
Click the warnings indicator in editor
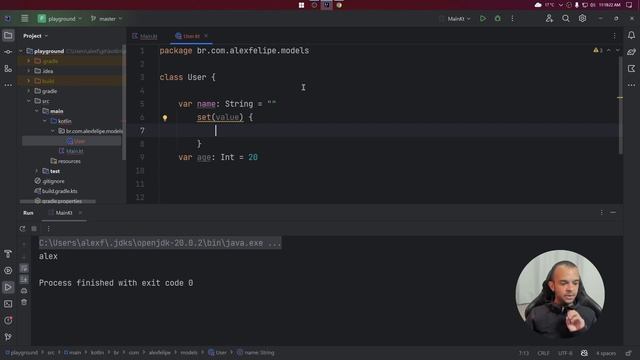click(x=598, y=50)
